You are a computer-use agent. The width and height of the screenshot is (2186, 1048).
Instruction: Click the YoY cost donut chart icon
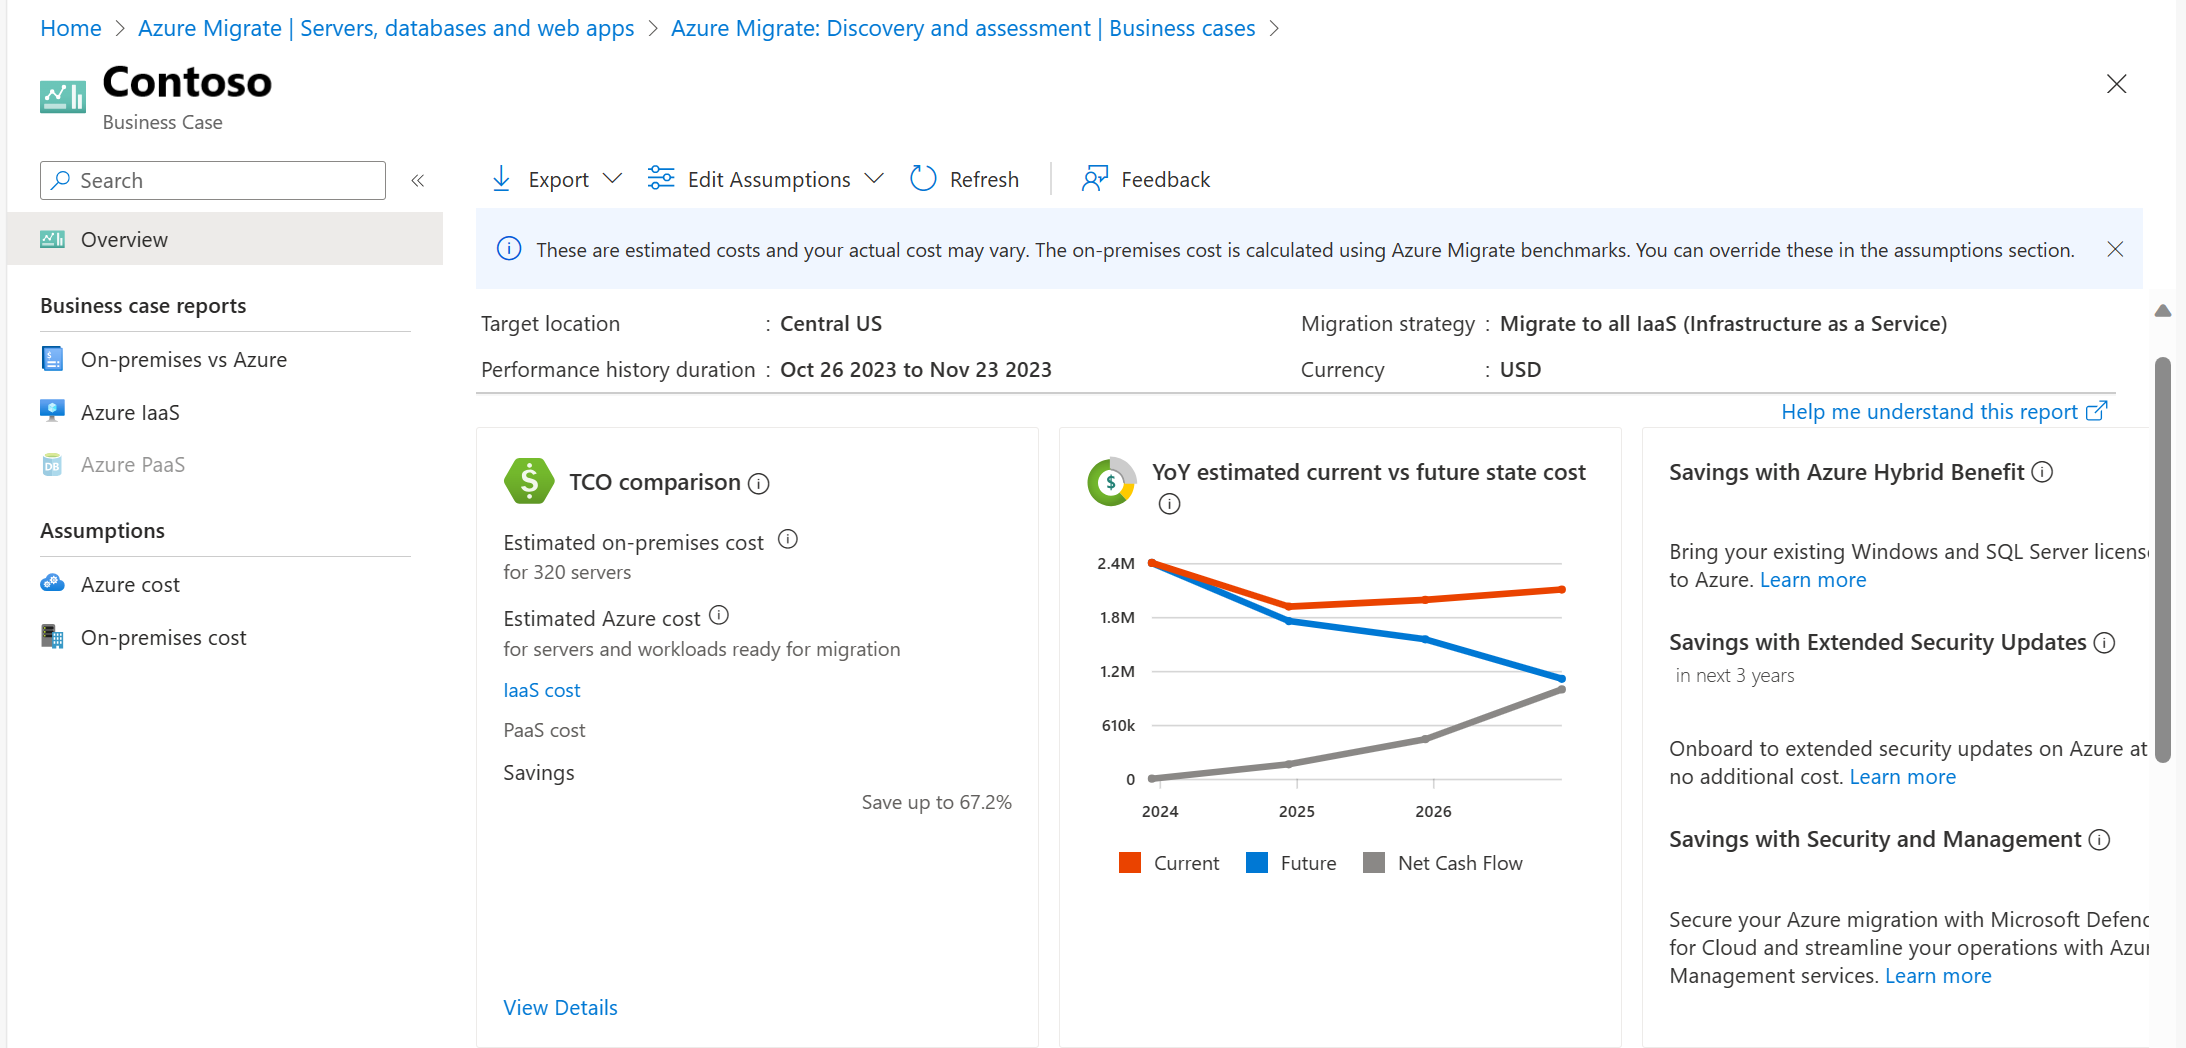1112,482
